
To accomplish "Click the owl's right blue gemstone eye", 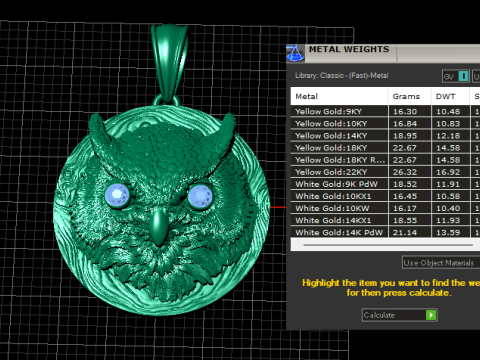I will coord(200,196).
